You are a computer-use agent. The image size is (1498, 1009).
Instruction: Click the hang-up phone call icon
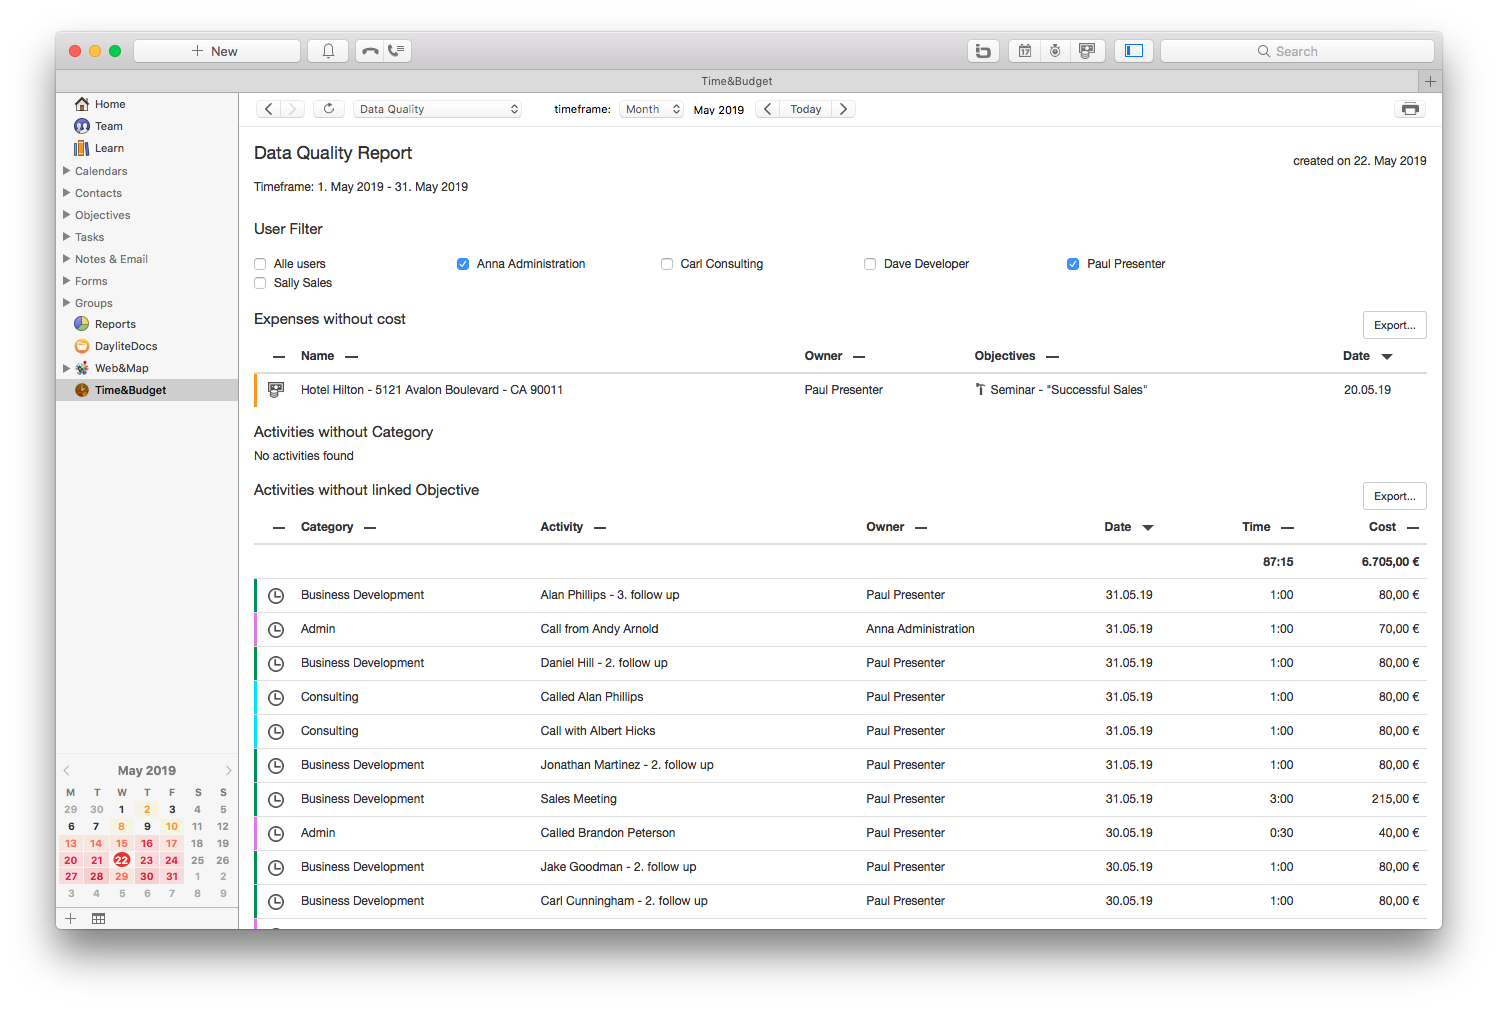(x=370, y=51)
